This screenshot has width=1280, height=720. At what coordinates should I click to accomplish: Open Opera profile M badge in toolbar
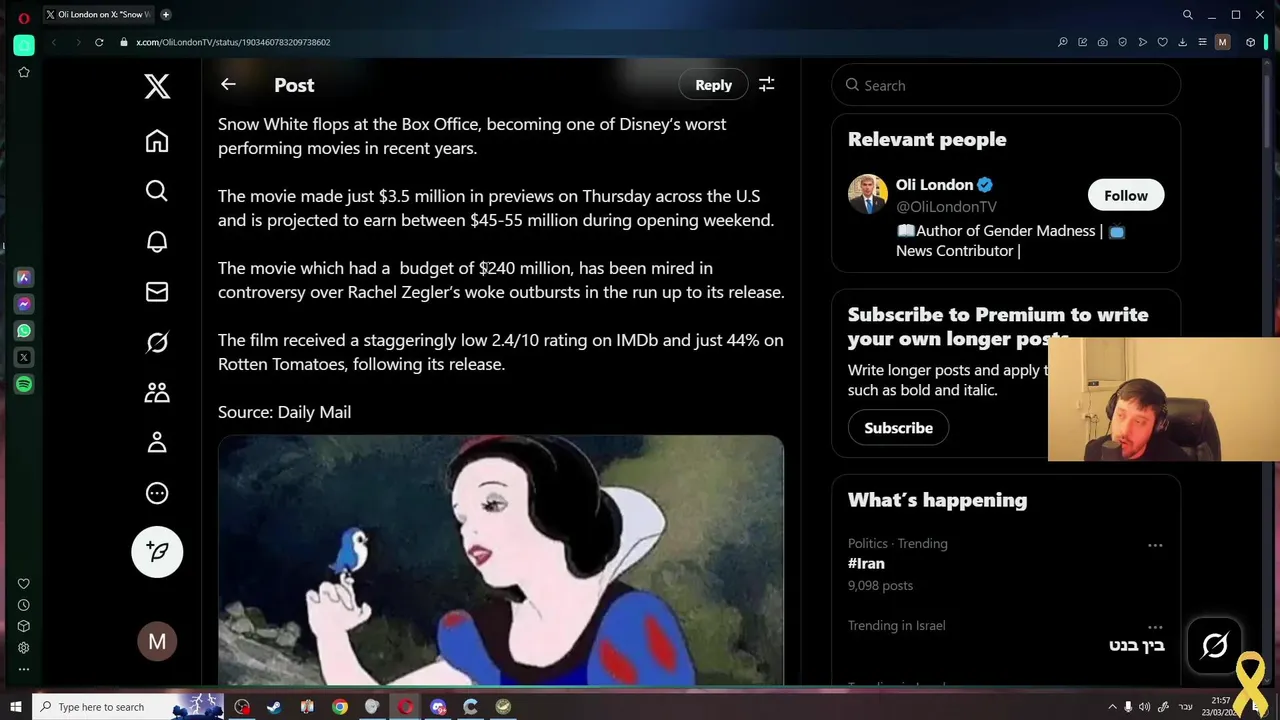(x=1222, y=42)
